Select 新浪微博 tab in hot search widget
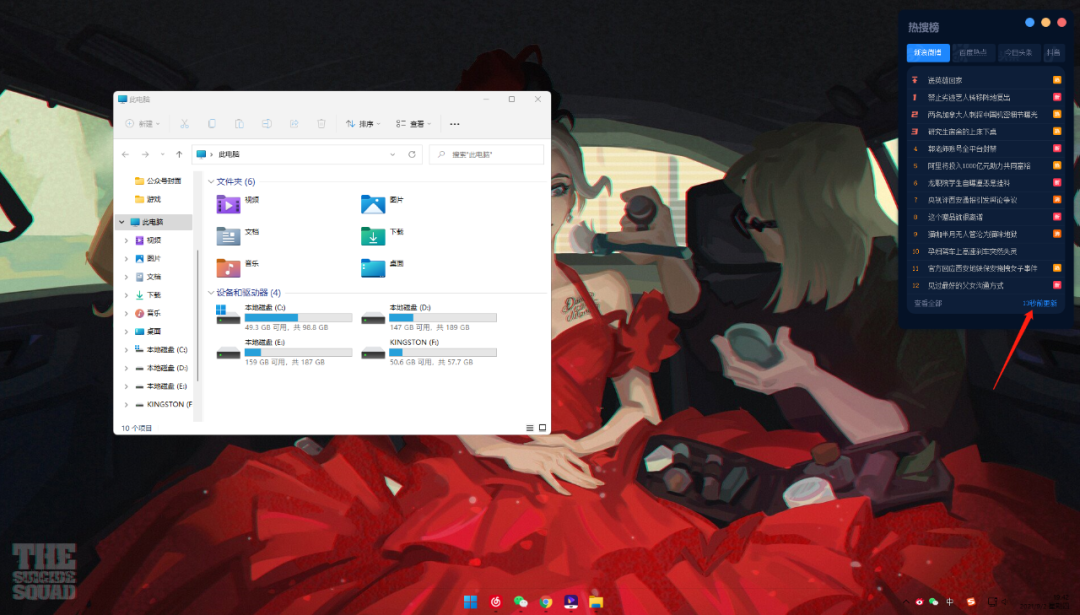 click(x=928, y=52)
